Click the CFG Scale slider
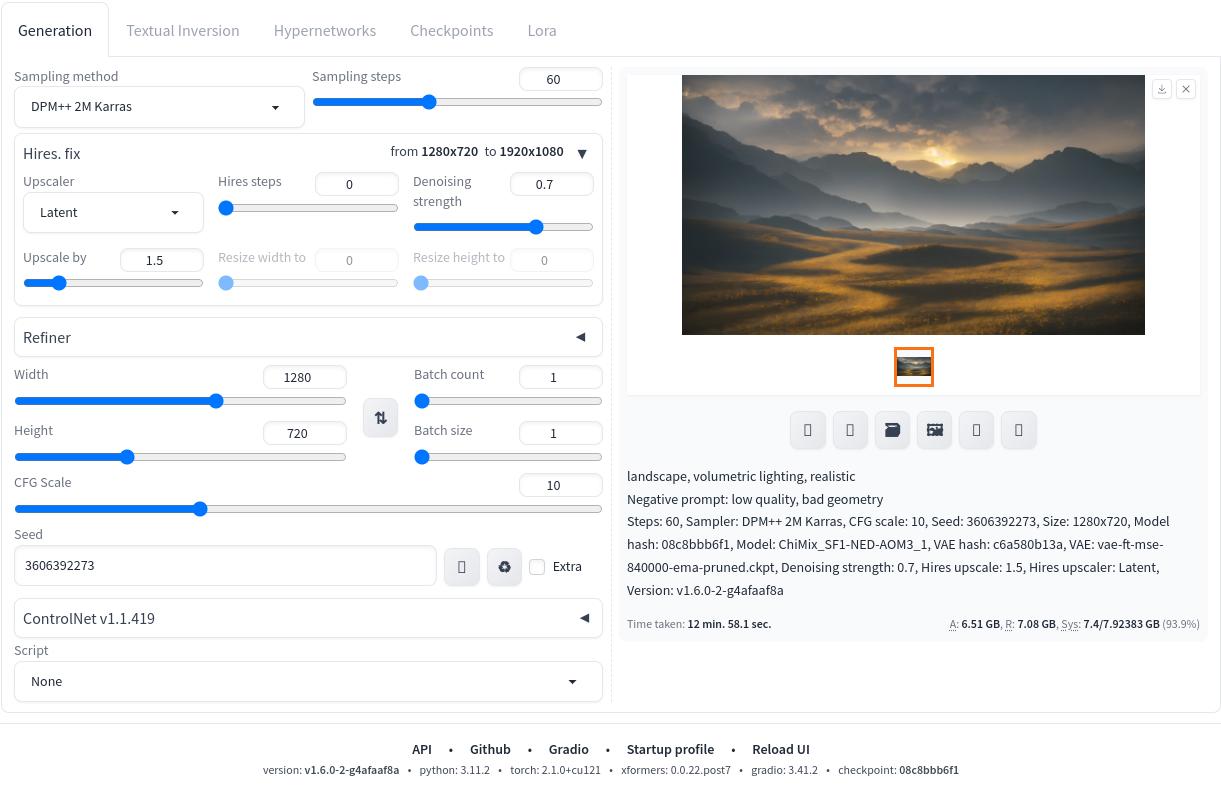The height and width of the screenshot is (787, 1221). pos(308,509)
